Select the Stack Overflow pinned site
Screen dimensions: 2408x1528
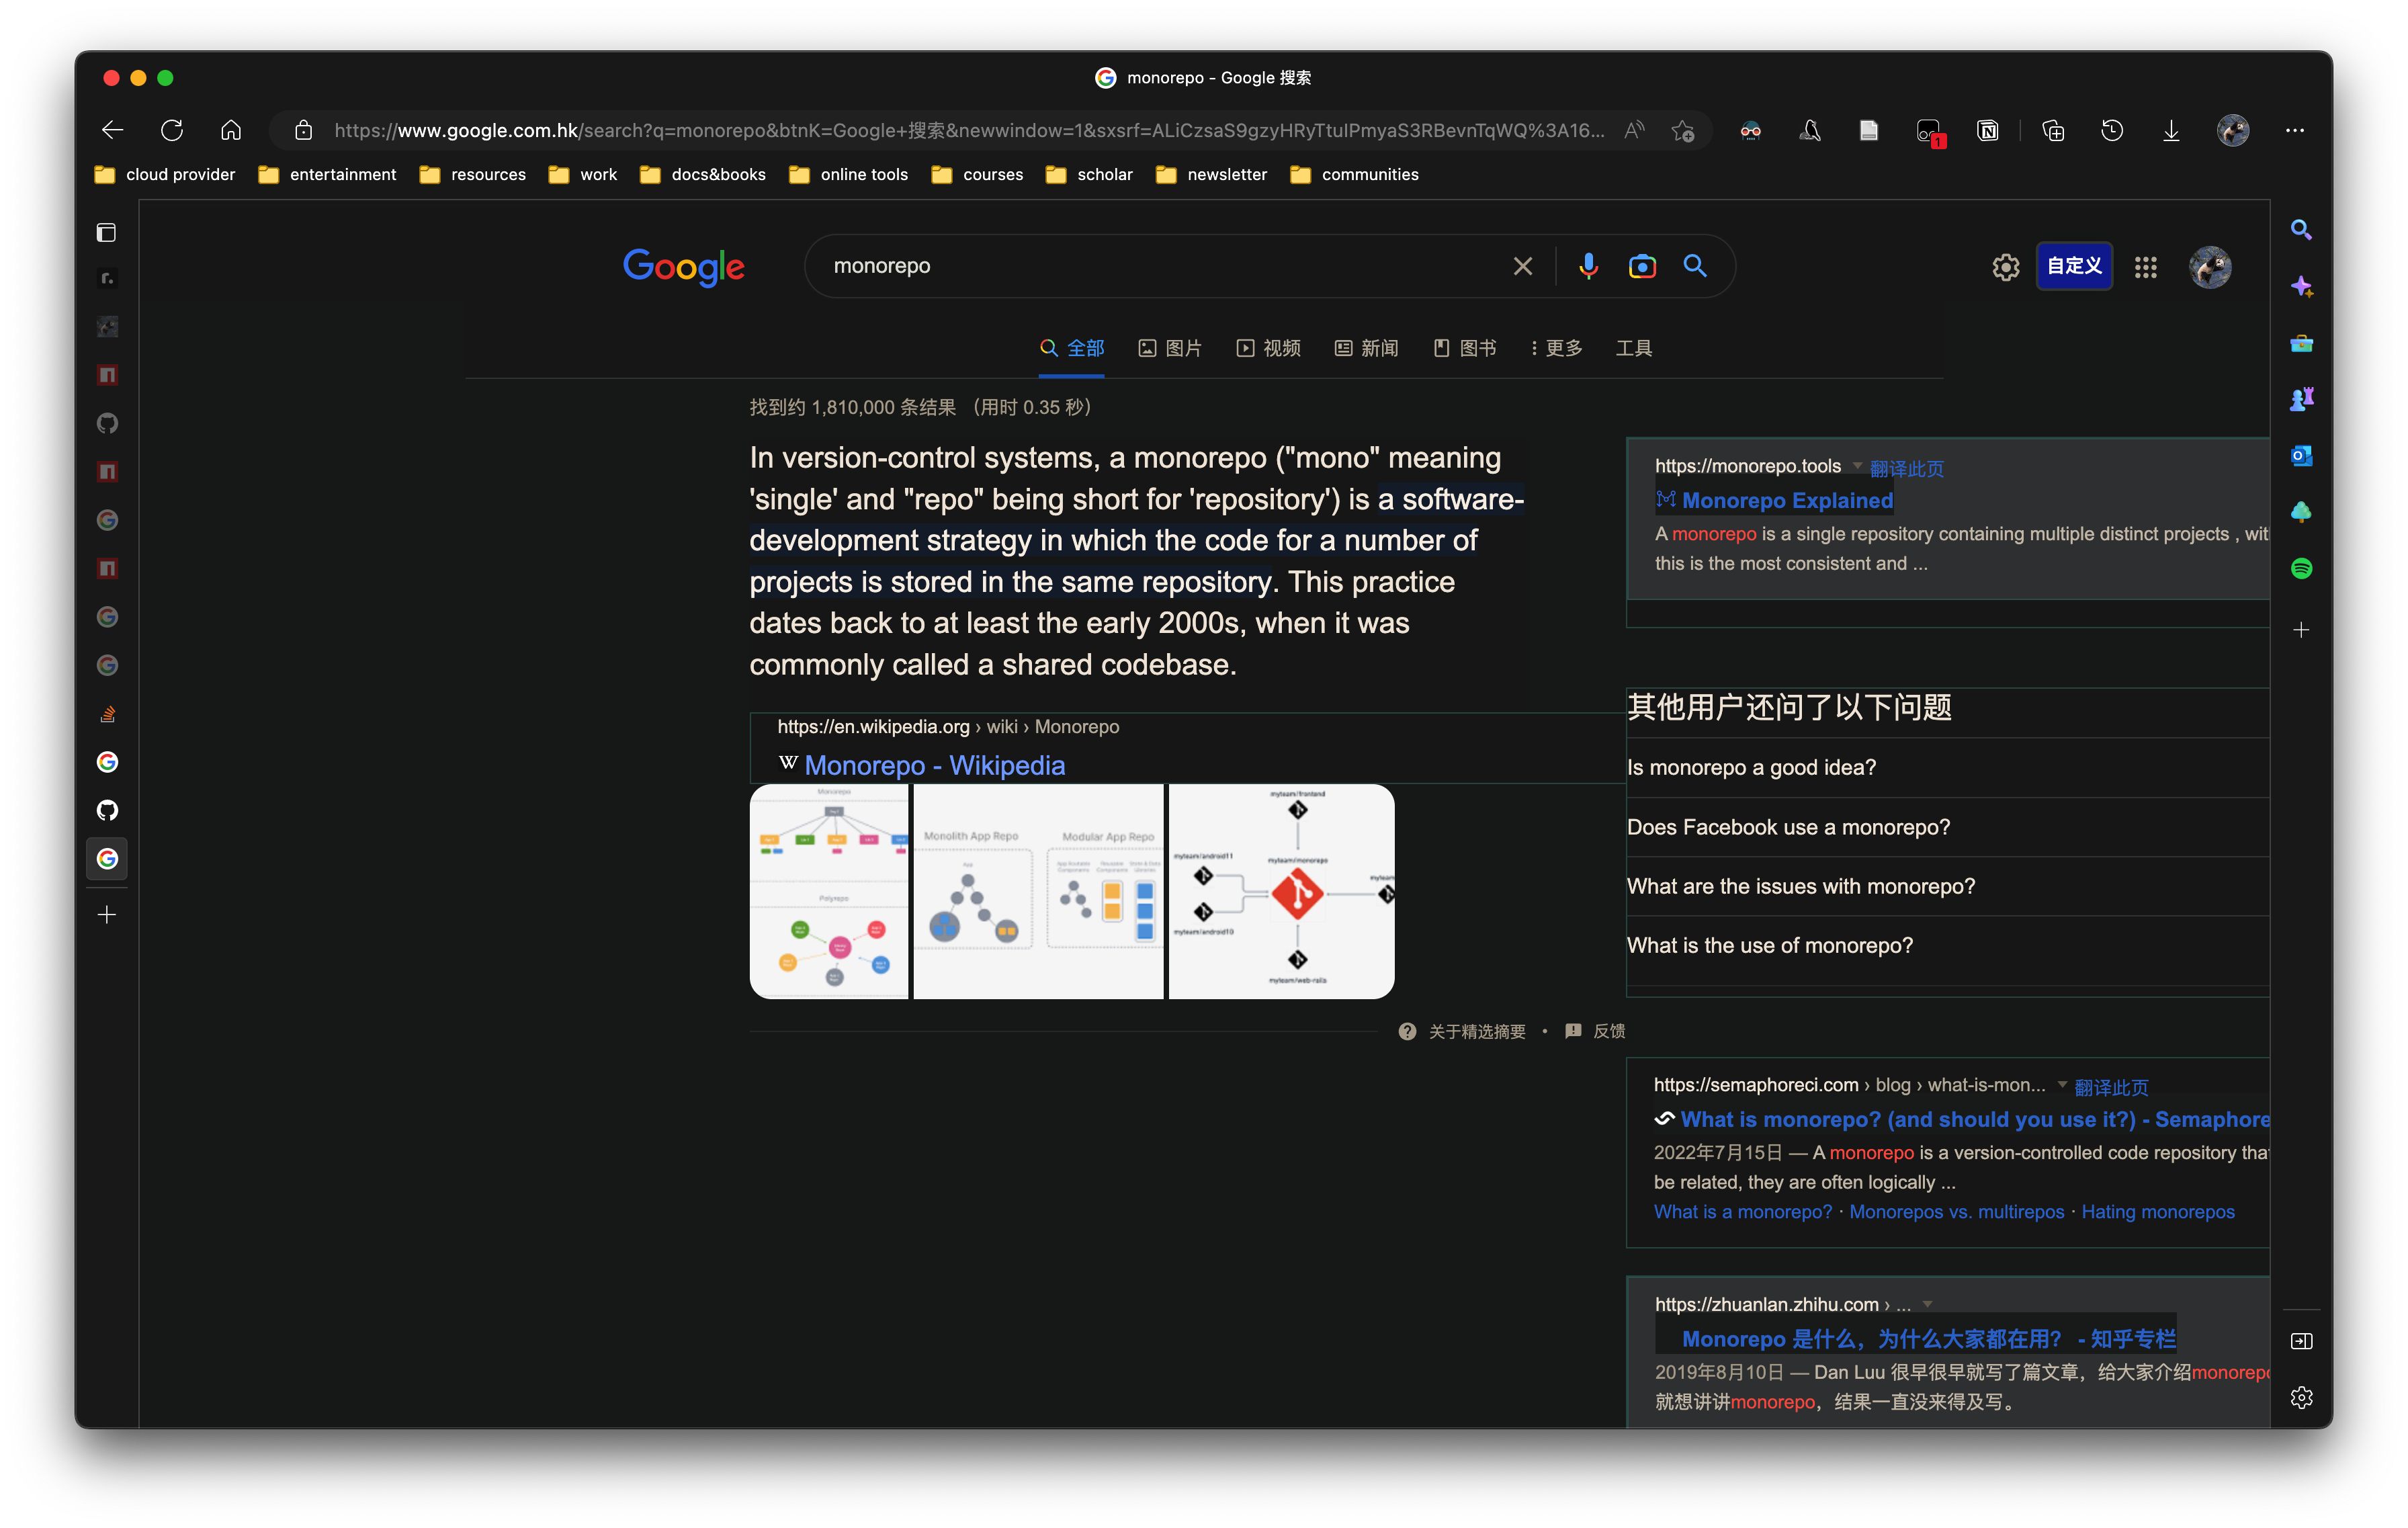107,712
